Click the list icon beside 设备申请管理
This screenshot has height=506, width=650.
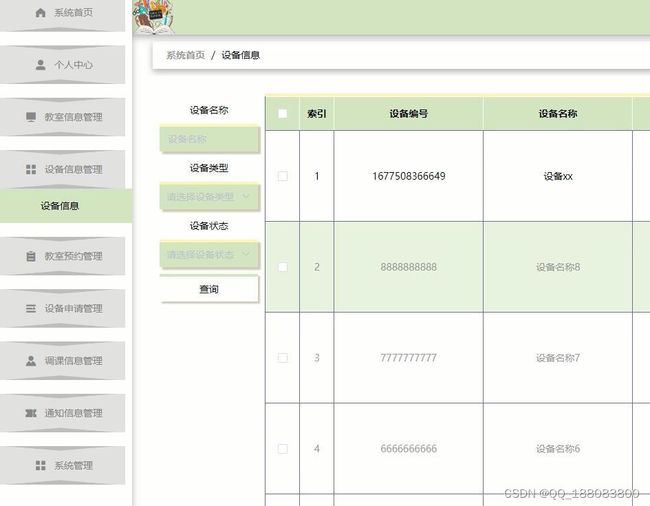[x=31, y=308]
